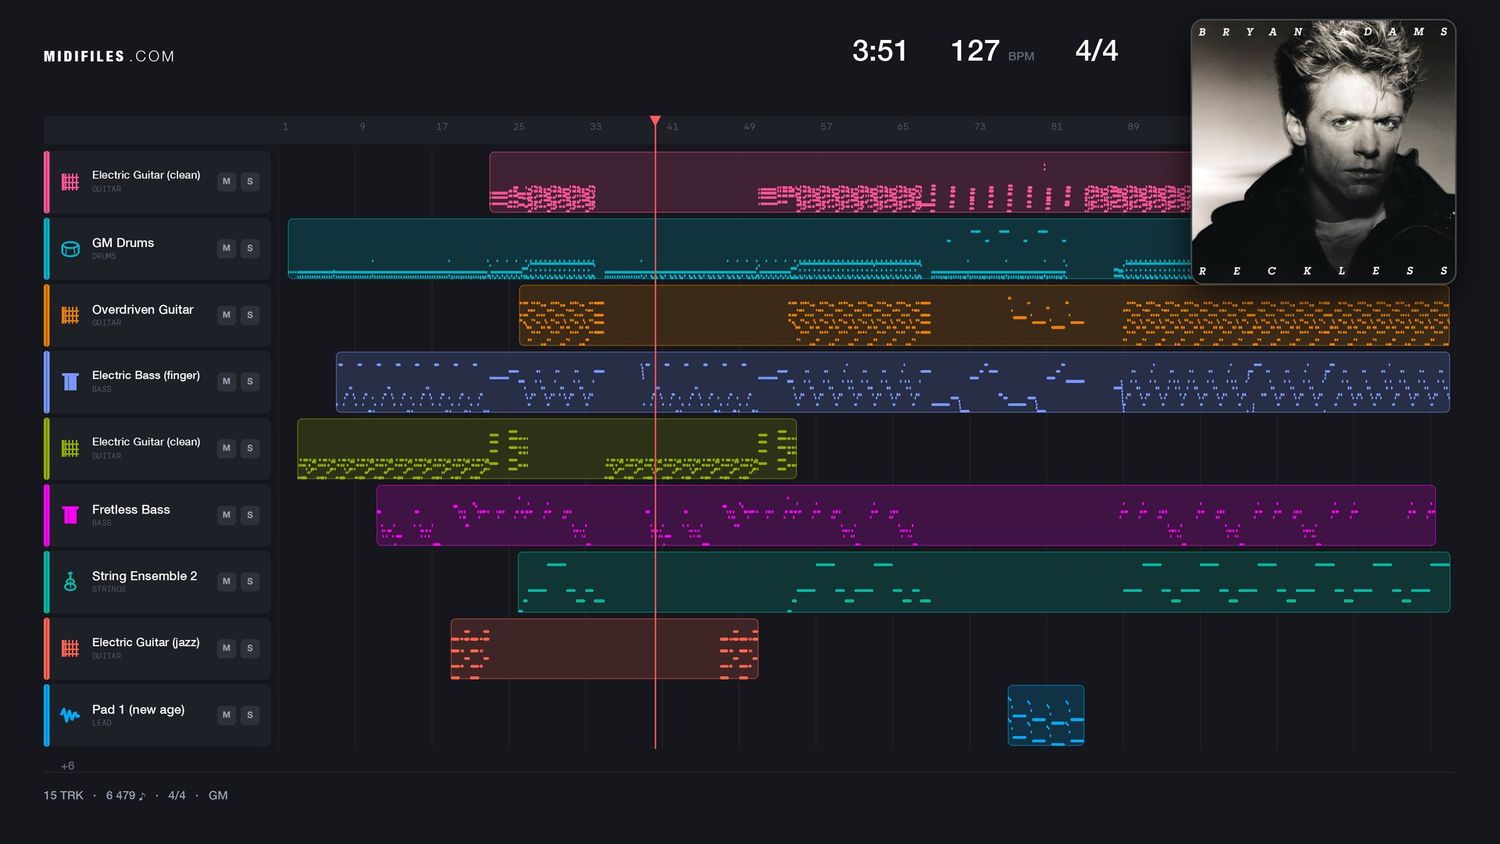Click the guitar icon on olive Electric Guitar (clean) track

coord(70,448)
